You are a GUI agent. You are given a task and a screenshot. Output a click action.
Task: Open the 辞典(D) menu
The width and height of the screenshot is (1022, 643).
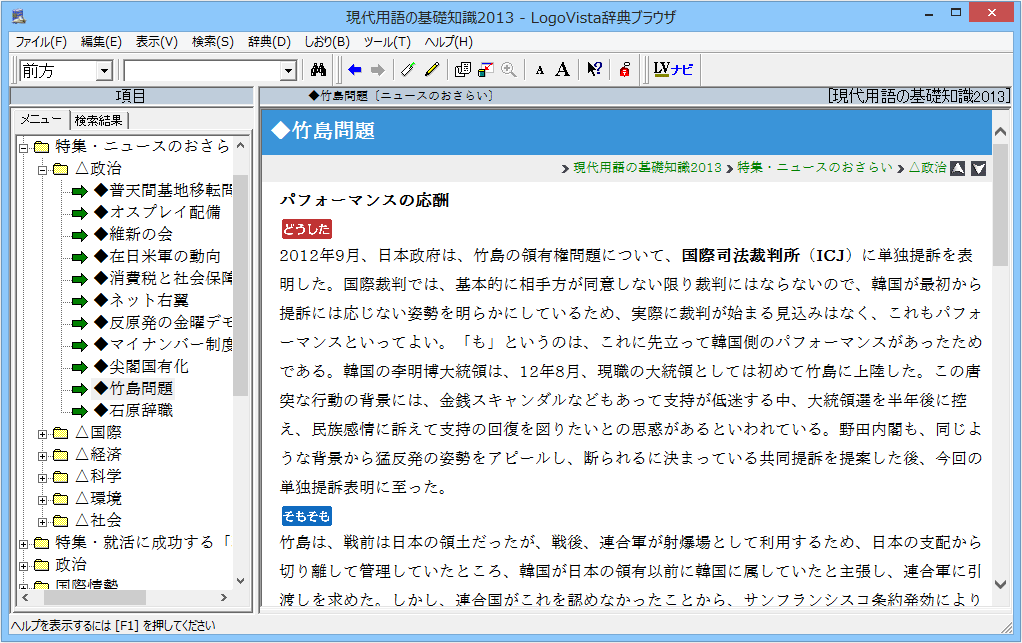point(268,42)
